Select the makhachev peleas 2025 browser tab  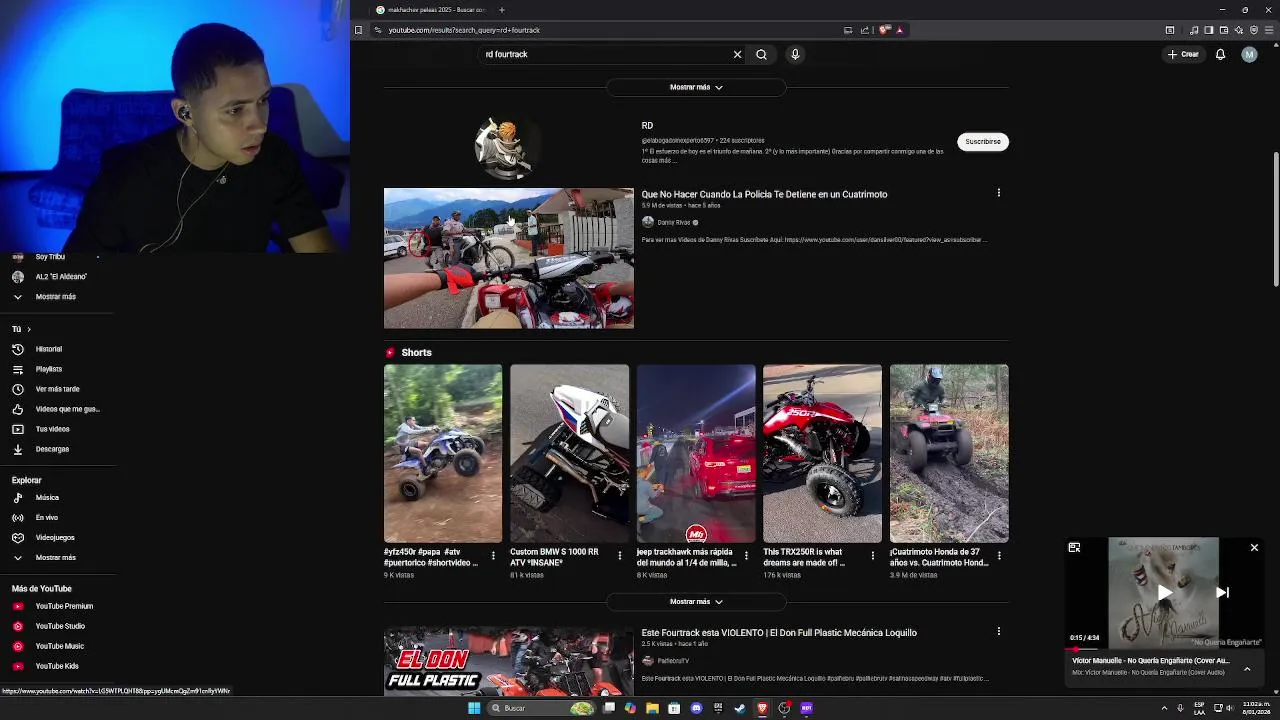(x=433, y=10)
